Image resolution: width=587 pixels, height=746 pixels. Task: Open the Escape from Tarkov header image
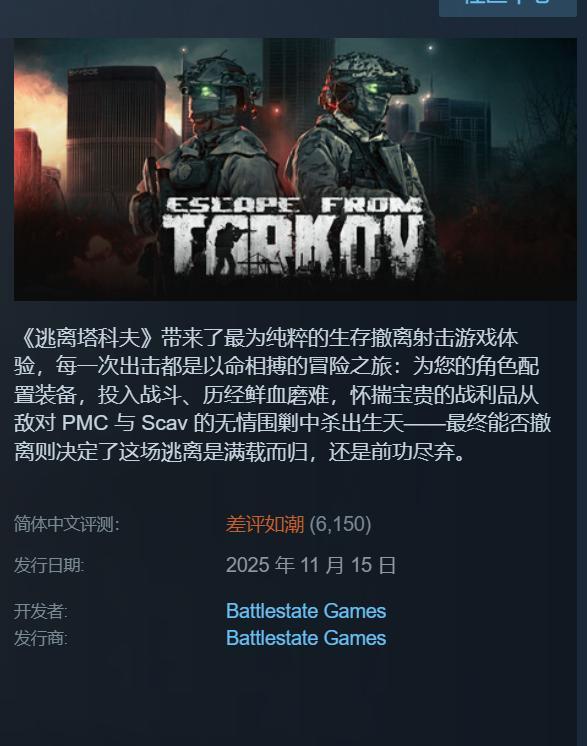coord(295,169)
